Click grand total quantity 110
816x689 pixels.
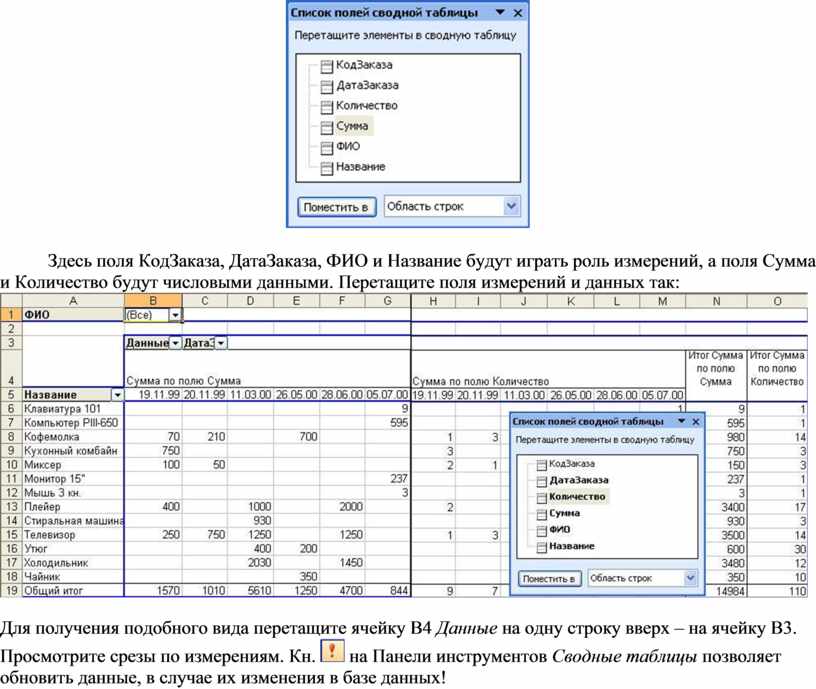(x=797, y=592)
